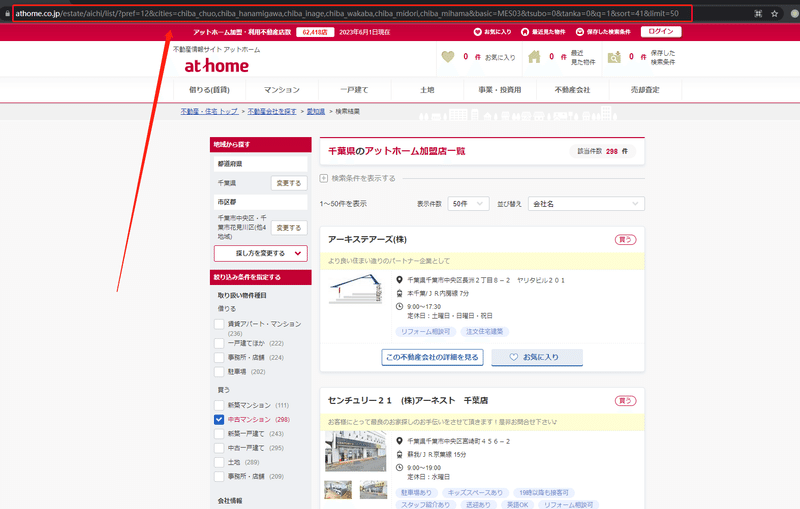Follow 不動産・住宅トップ breadcrumb link

click(x=209, y=111)
